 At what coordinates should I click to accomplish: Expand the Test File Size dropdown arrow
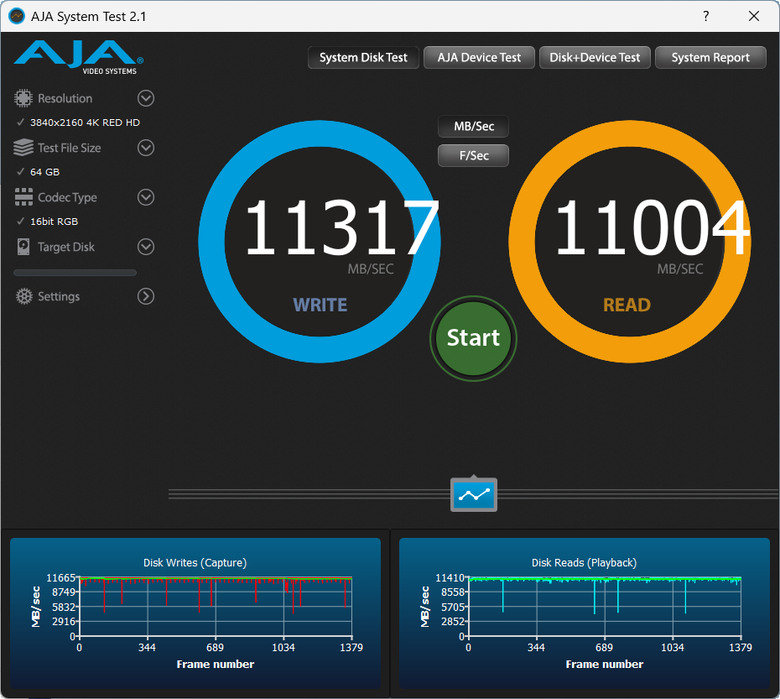point(146,148)
